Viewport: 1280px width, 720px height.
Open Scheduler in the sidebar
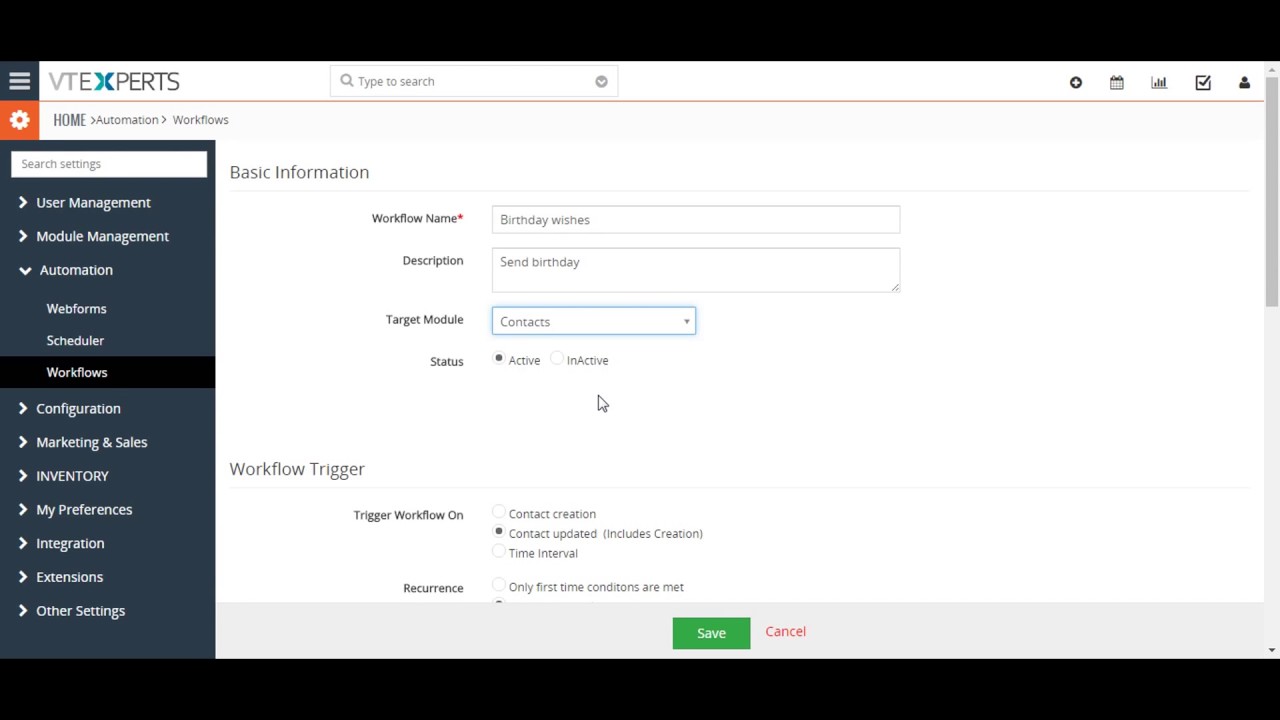pos(75,340)
